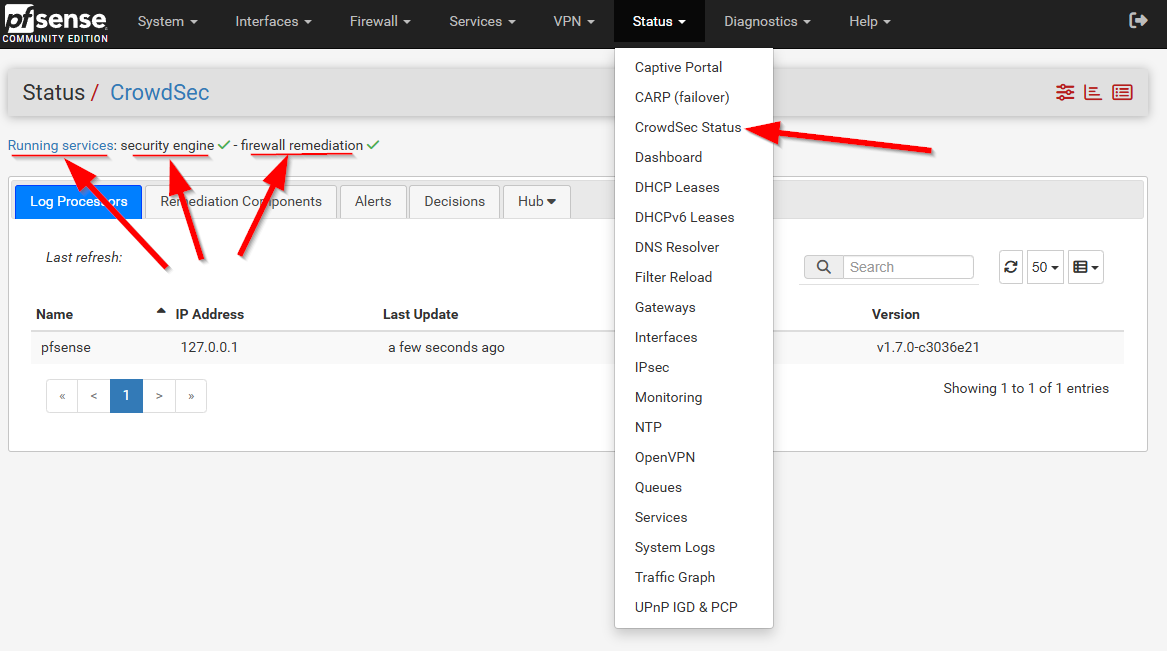
Task: Open the rows-per-page 50 dropdown
Action: [1045, 267]
